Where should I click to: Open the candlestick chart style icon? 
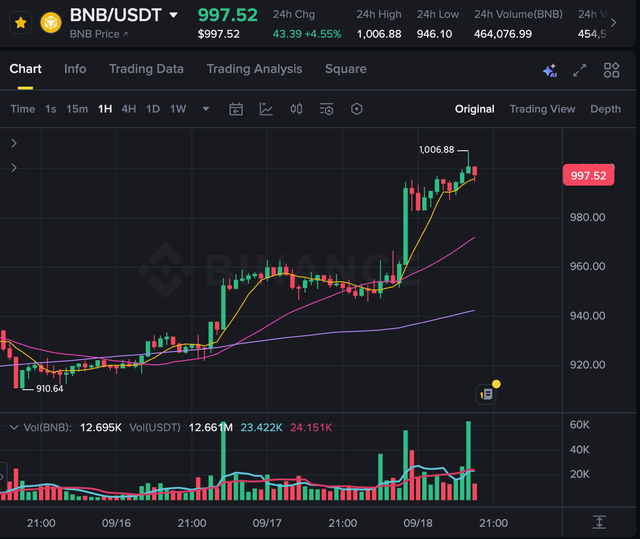point(296,109)
